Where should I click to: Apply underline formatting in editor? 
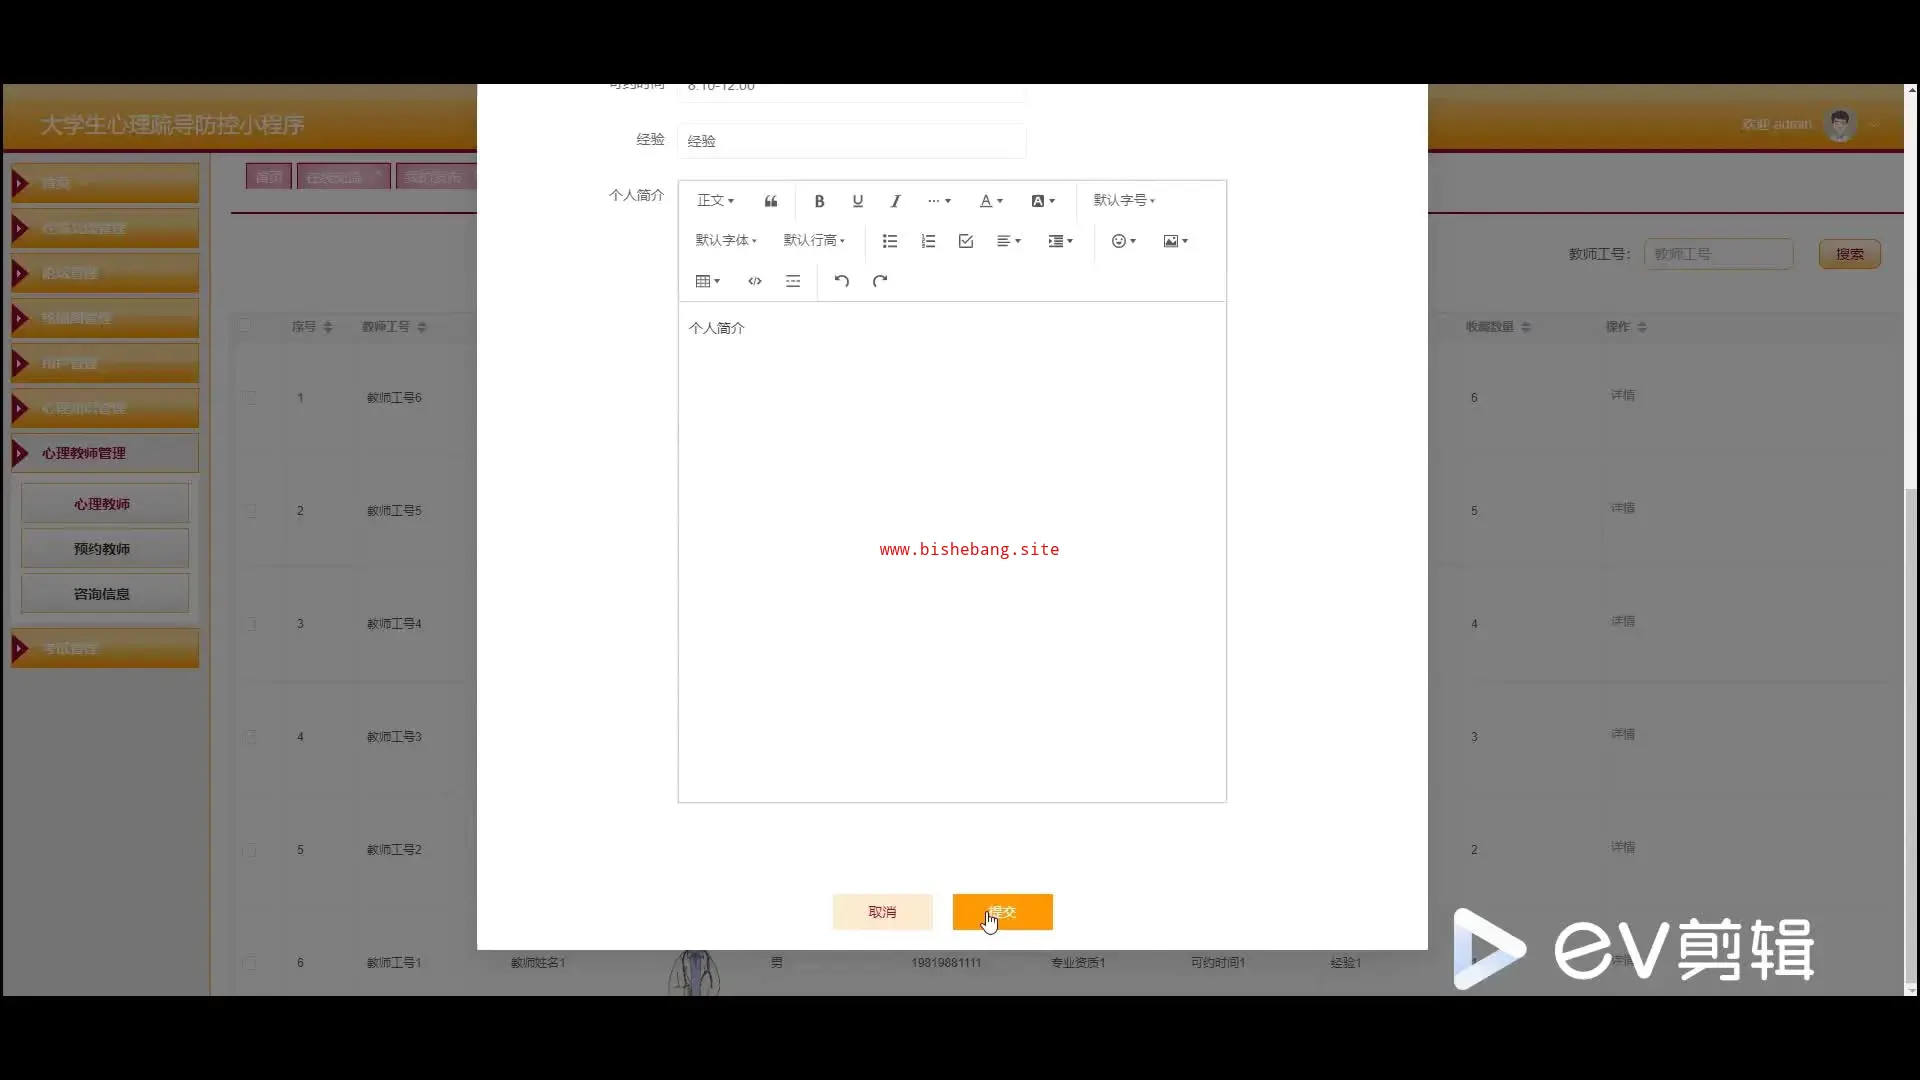coord(857,201)
